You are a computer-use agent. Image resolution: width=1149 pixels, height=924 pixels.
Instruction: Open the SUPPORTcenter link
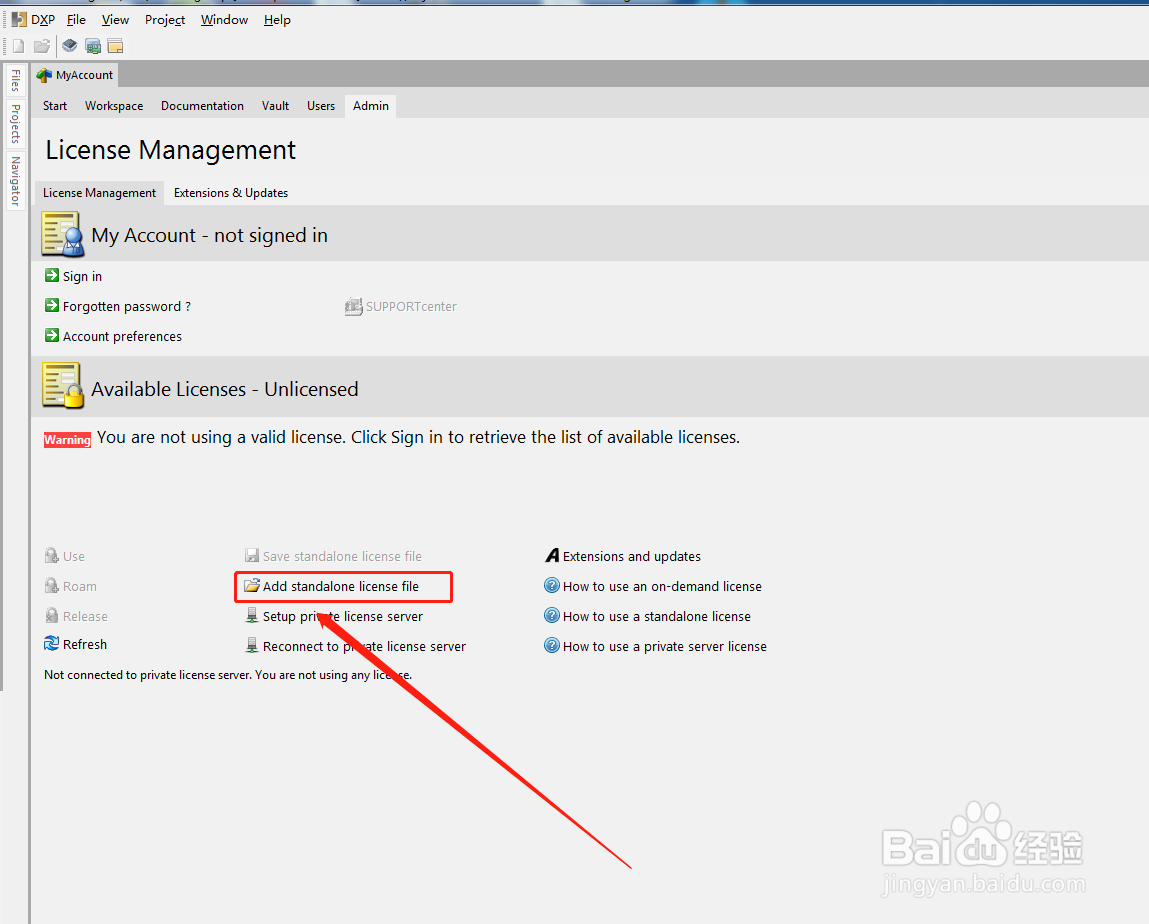[x=411, y=306]
